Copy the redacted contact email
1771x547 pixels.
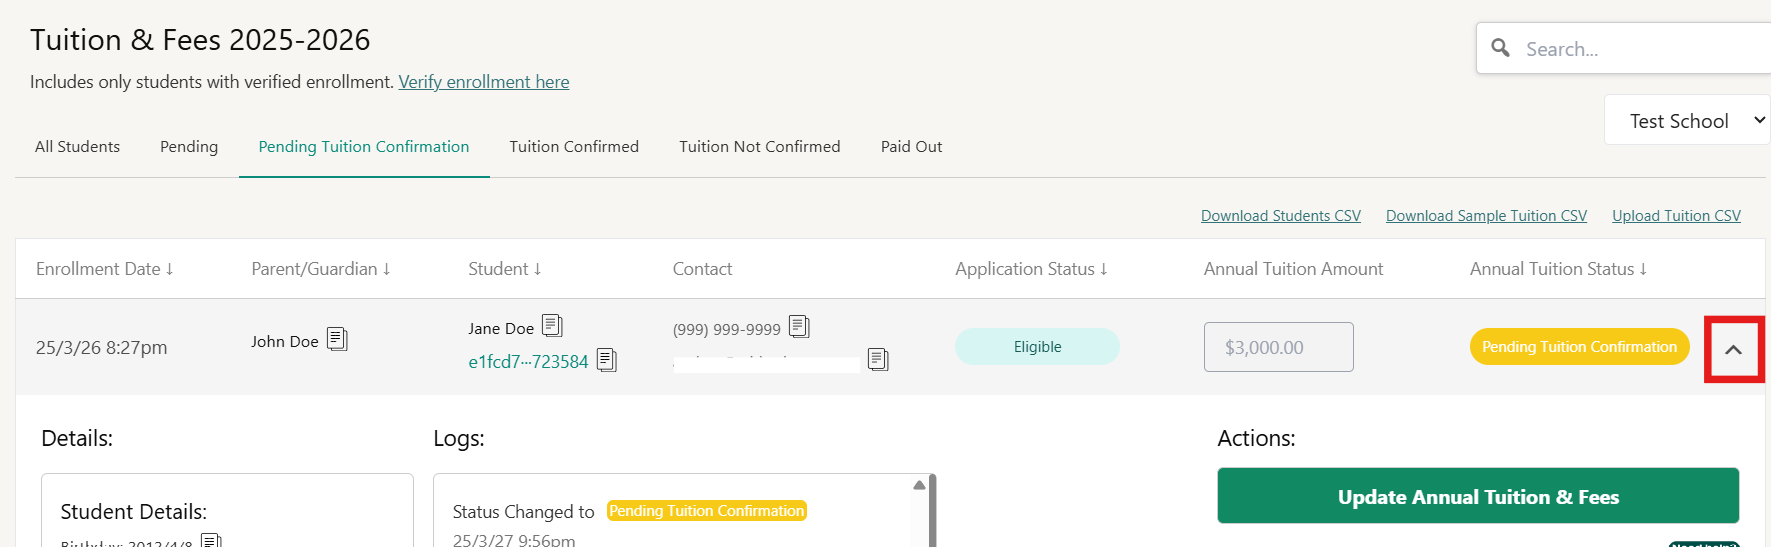click(x=878, y=359)
